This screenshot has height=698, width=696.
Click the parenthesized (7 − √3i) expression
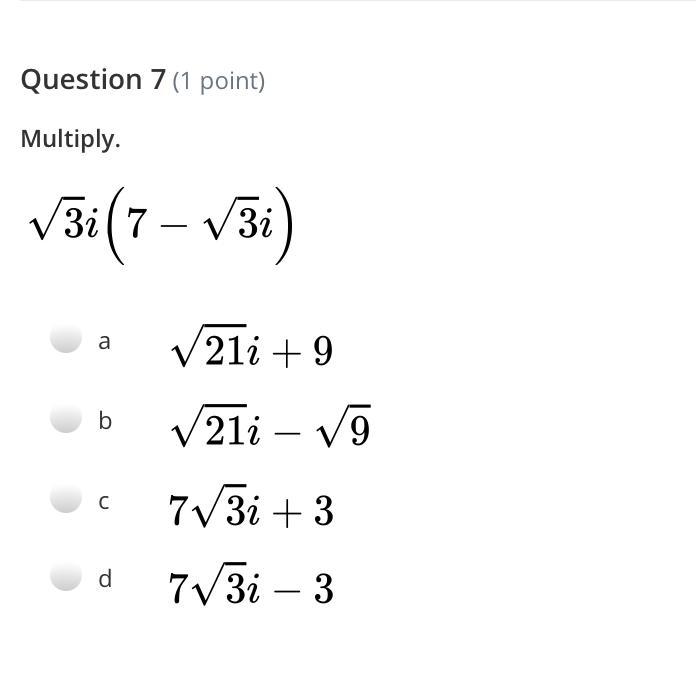(199, 226)
